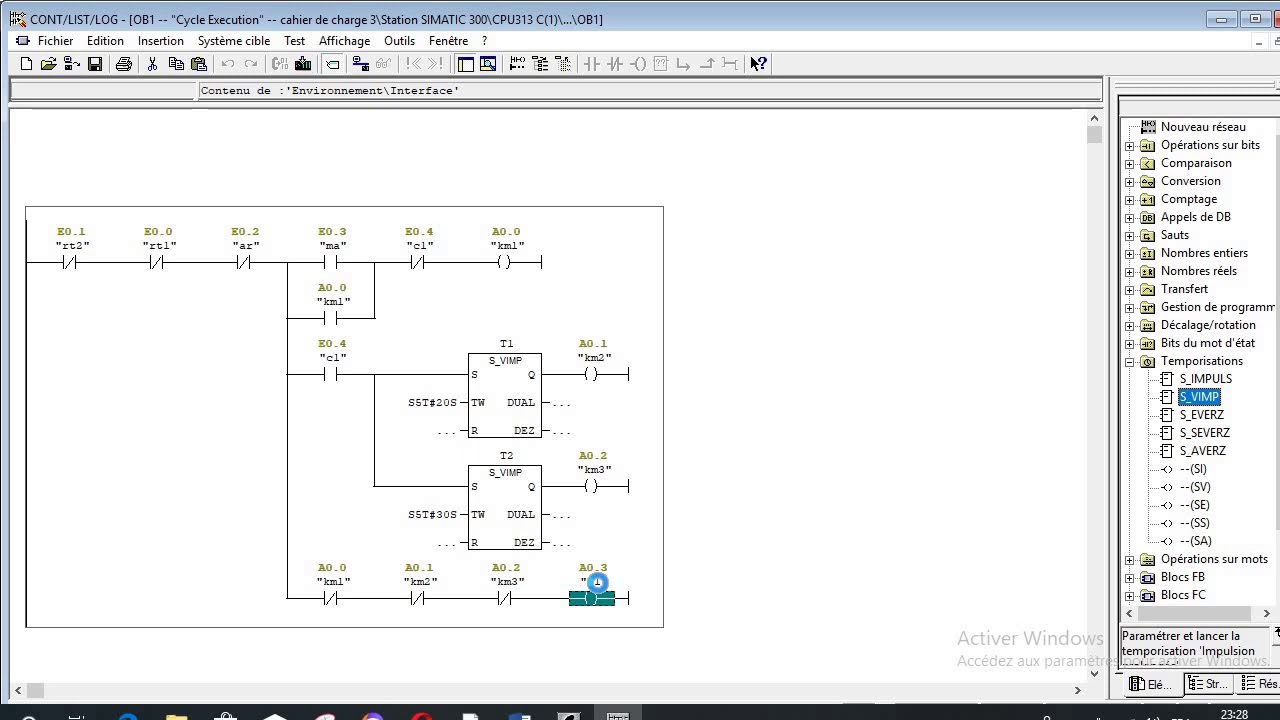Select the S_IMPULS timer element
1280x720 pixels.
1205,379
